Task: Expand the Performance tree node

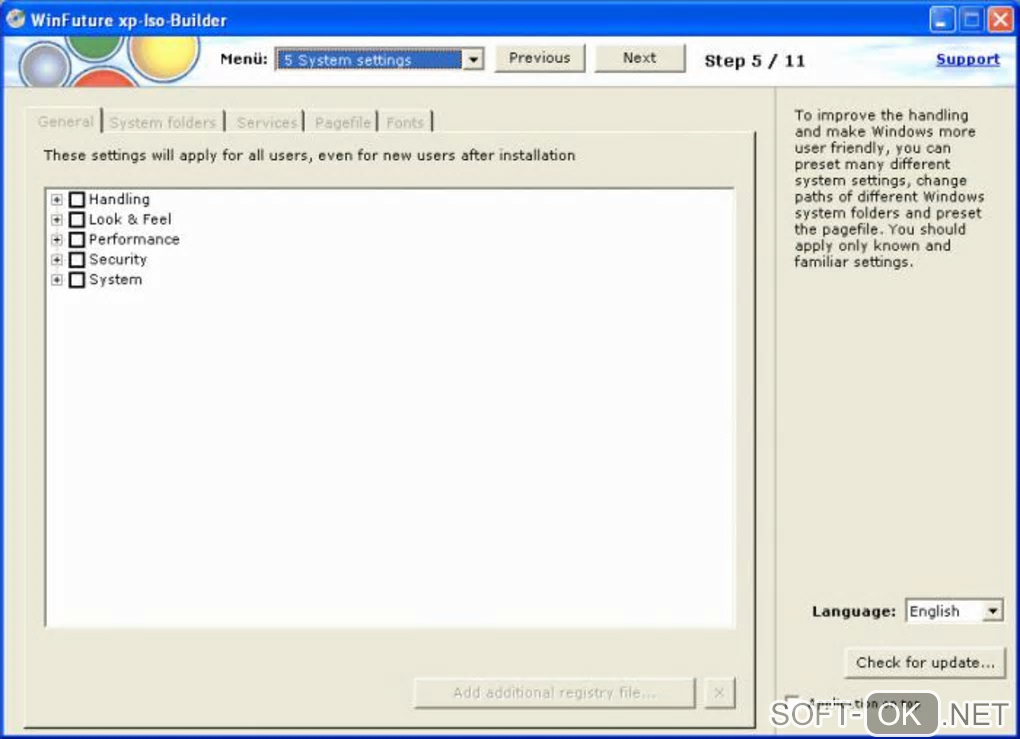Action: click(x=57, y=239)
